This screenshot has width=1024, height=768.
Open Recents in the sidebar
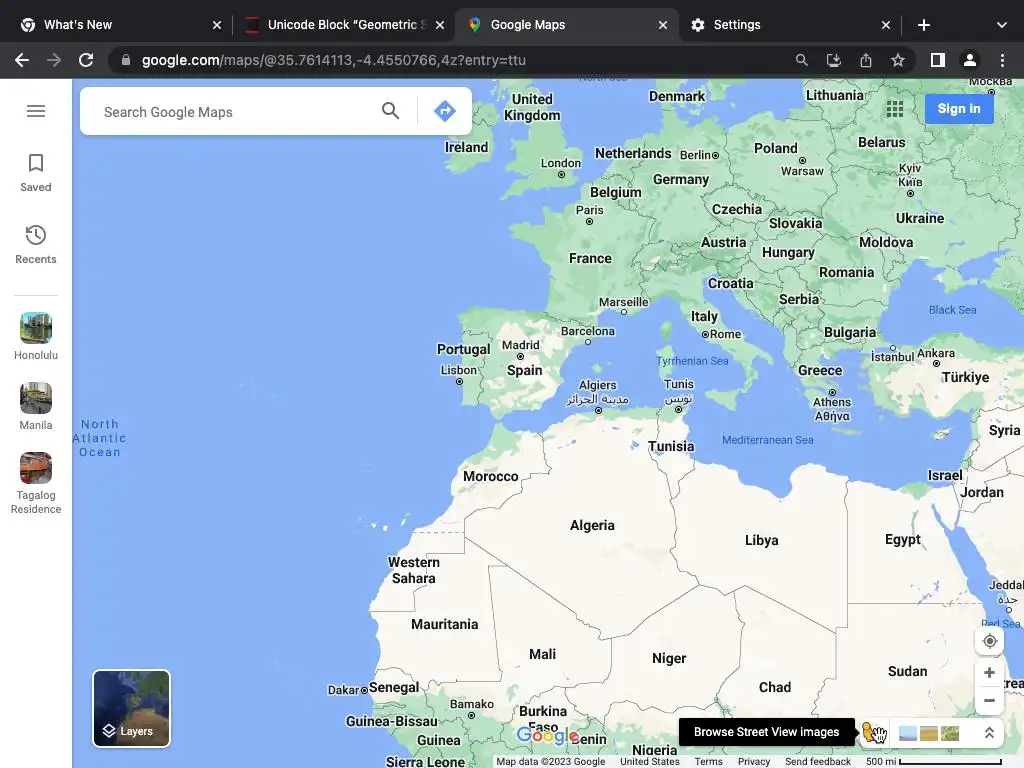(x=36, y=245)
